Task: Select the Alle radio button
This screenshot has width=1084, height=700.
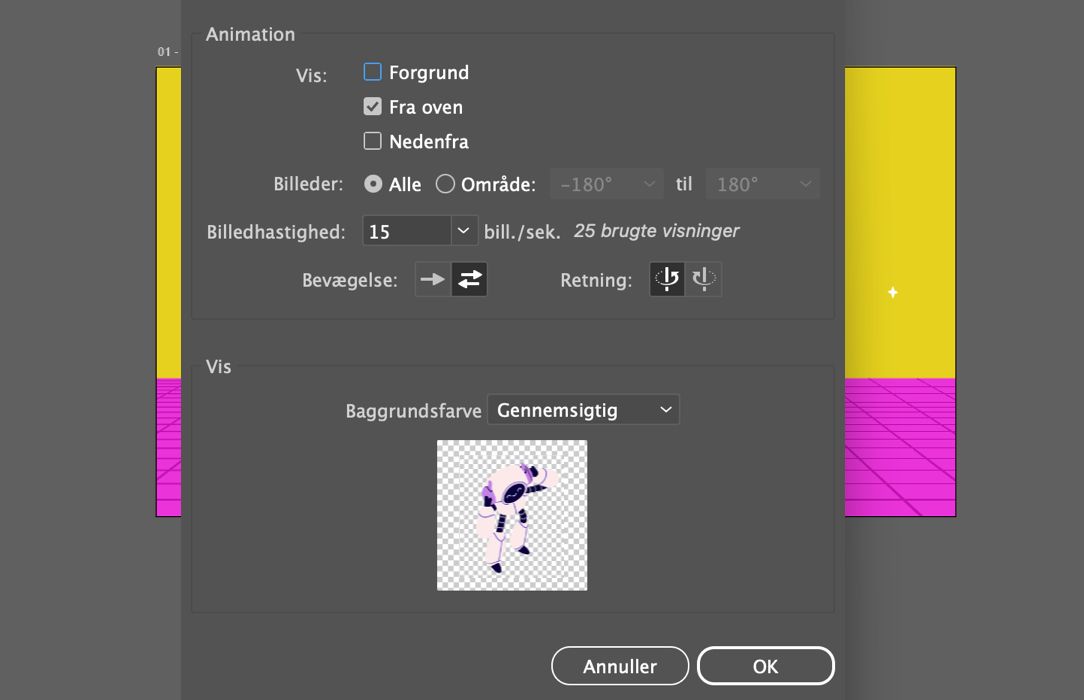Action: pyautogui.click(x=373, y=184)
